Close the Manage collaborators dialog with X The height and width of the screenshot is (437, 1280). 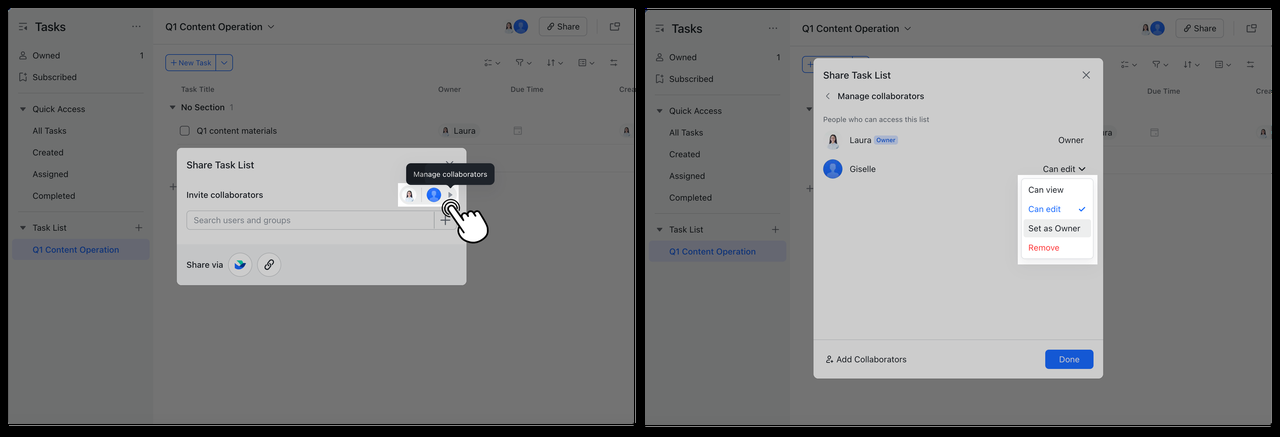1086,75
